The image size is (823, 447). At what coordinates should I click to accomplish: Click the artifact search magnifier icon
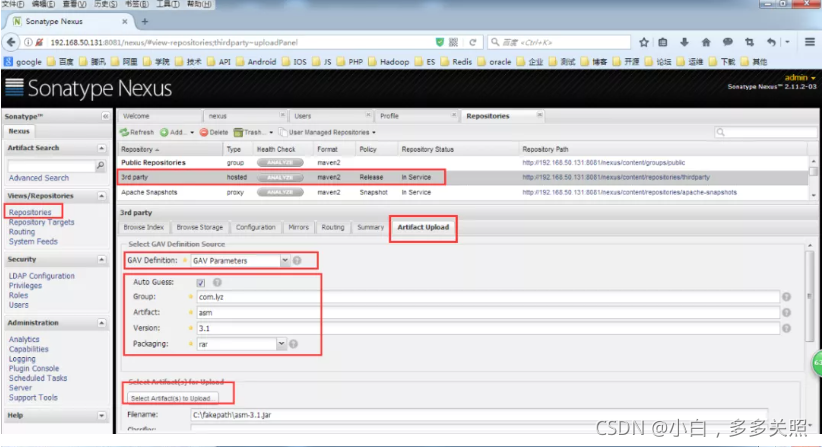[x=100, y=166]
